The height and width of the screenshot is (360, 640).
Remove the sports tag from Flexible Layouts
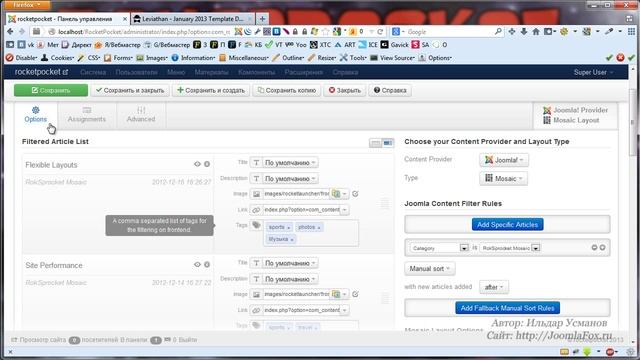289,227
